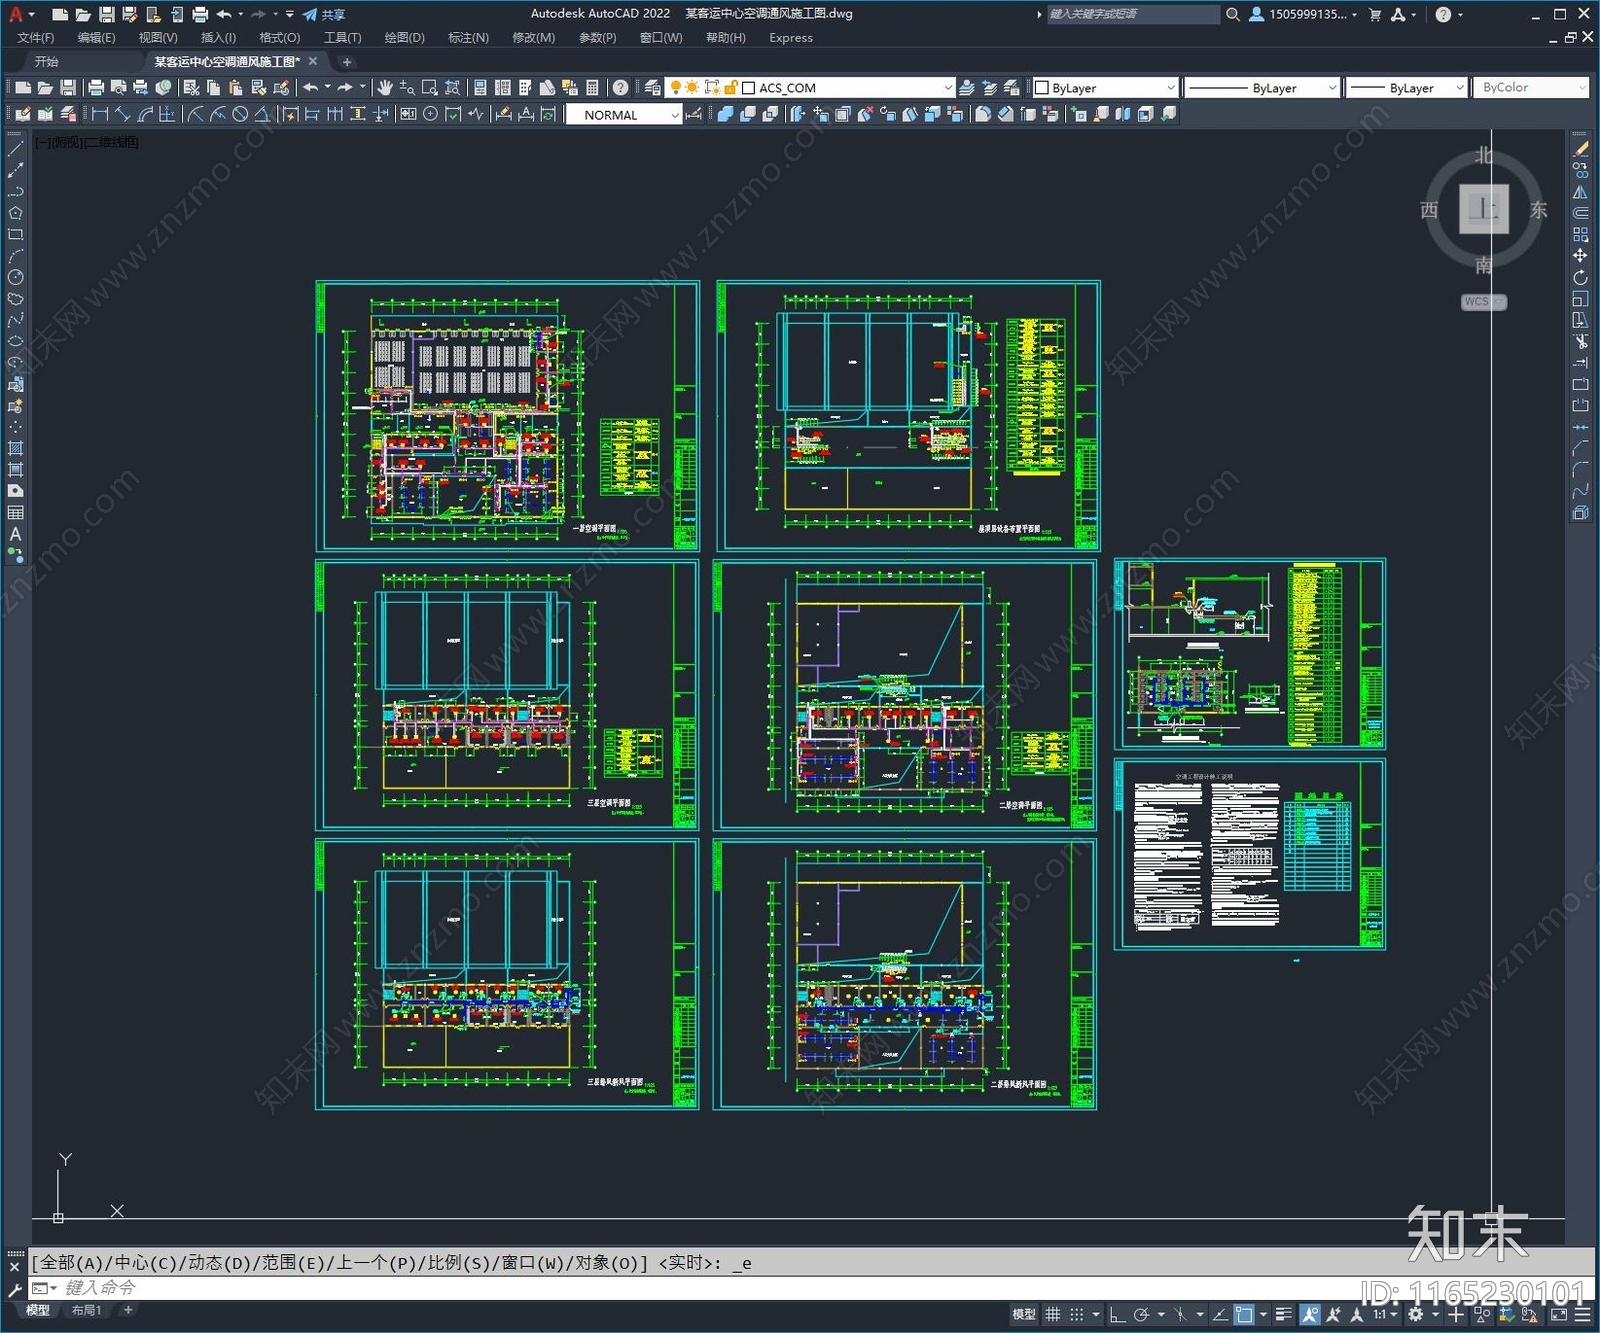Pick the Circle drawing tool
Screen dimensions: 1600x1333
15,277
